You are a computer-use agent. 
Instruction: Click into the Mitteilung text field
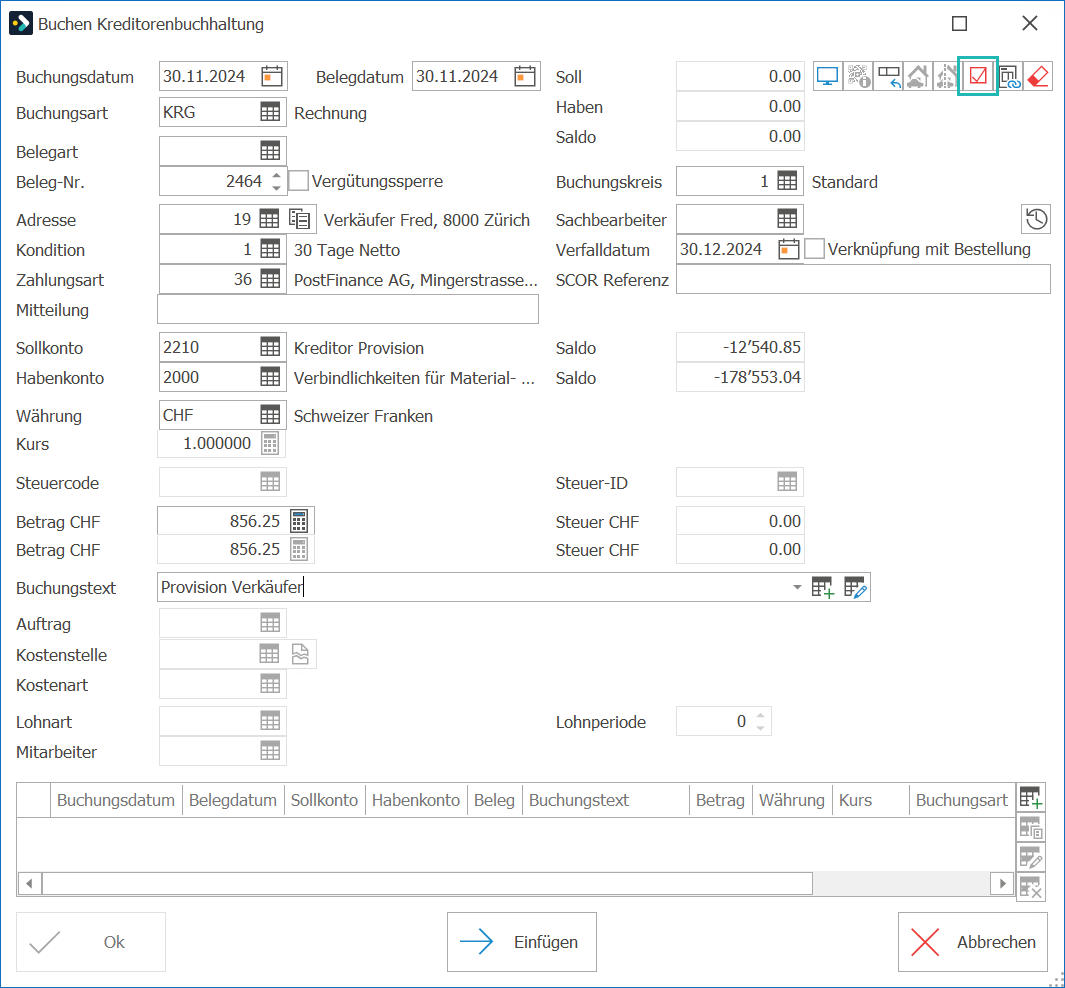point(348,309)
